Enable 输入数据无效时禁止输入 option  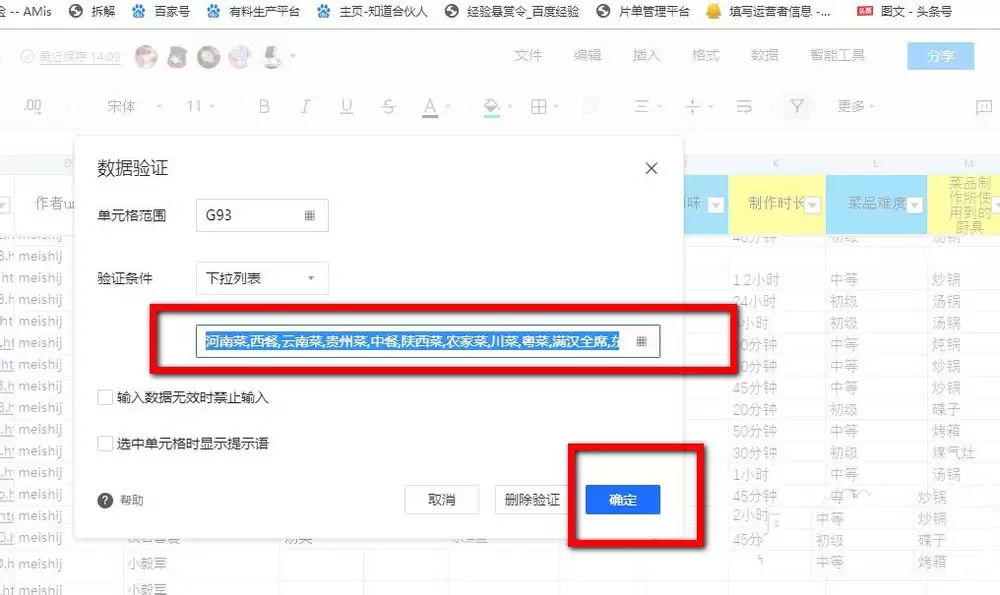coord(105,397)
